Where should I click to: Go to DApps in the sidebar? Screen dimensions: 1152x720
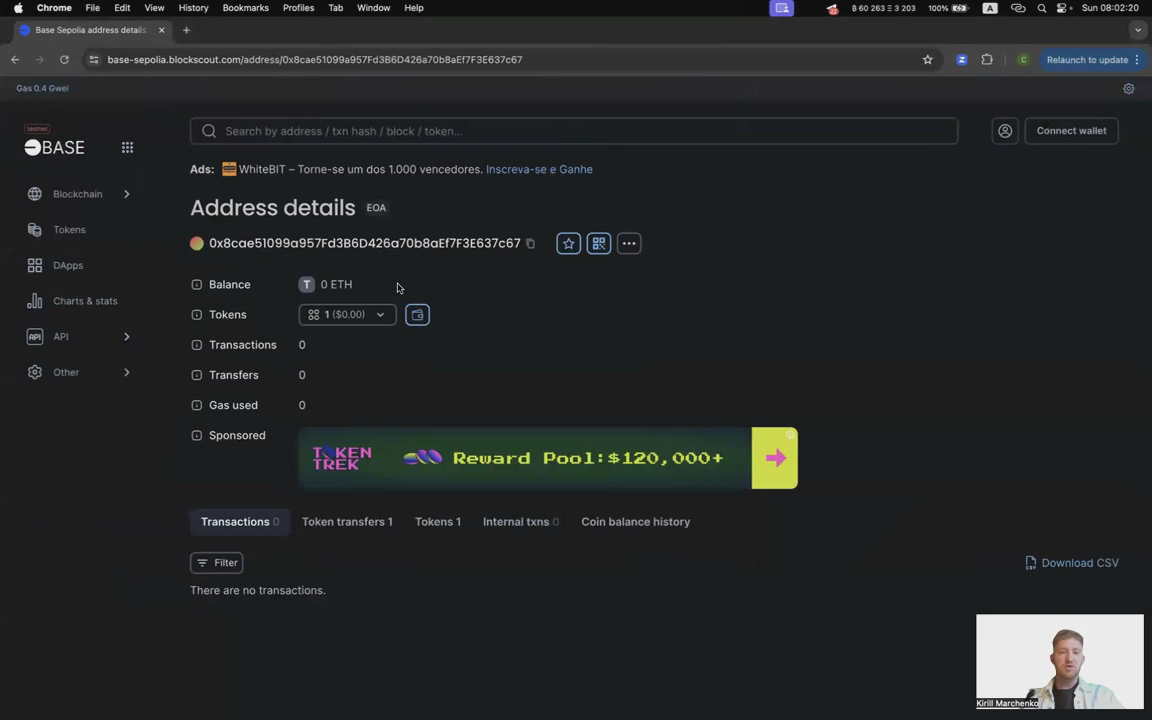pyautogui.click(x=68, y=265)
